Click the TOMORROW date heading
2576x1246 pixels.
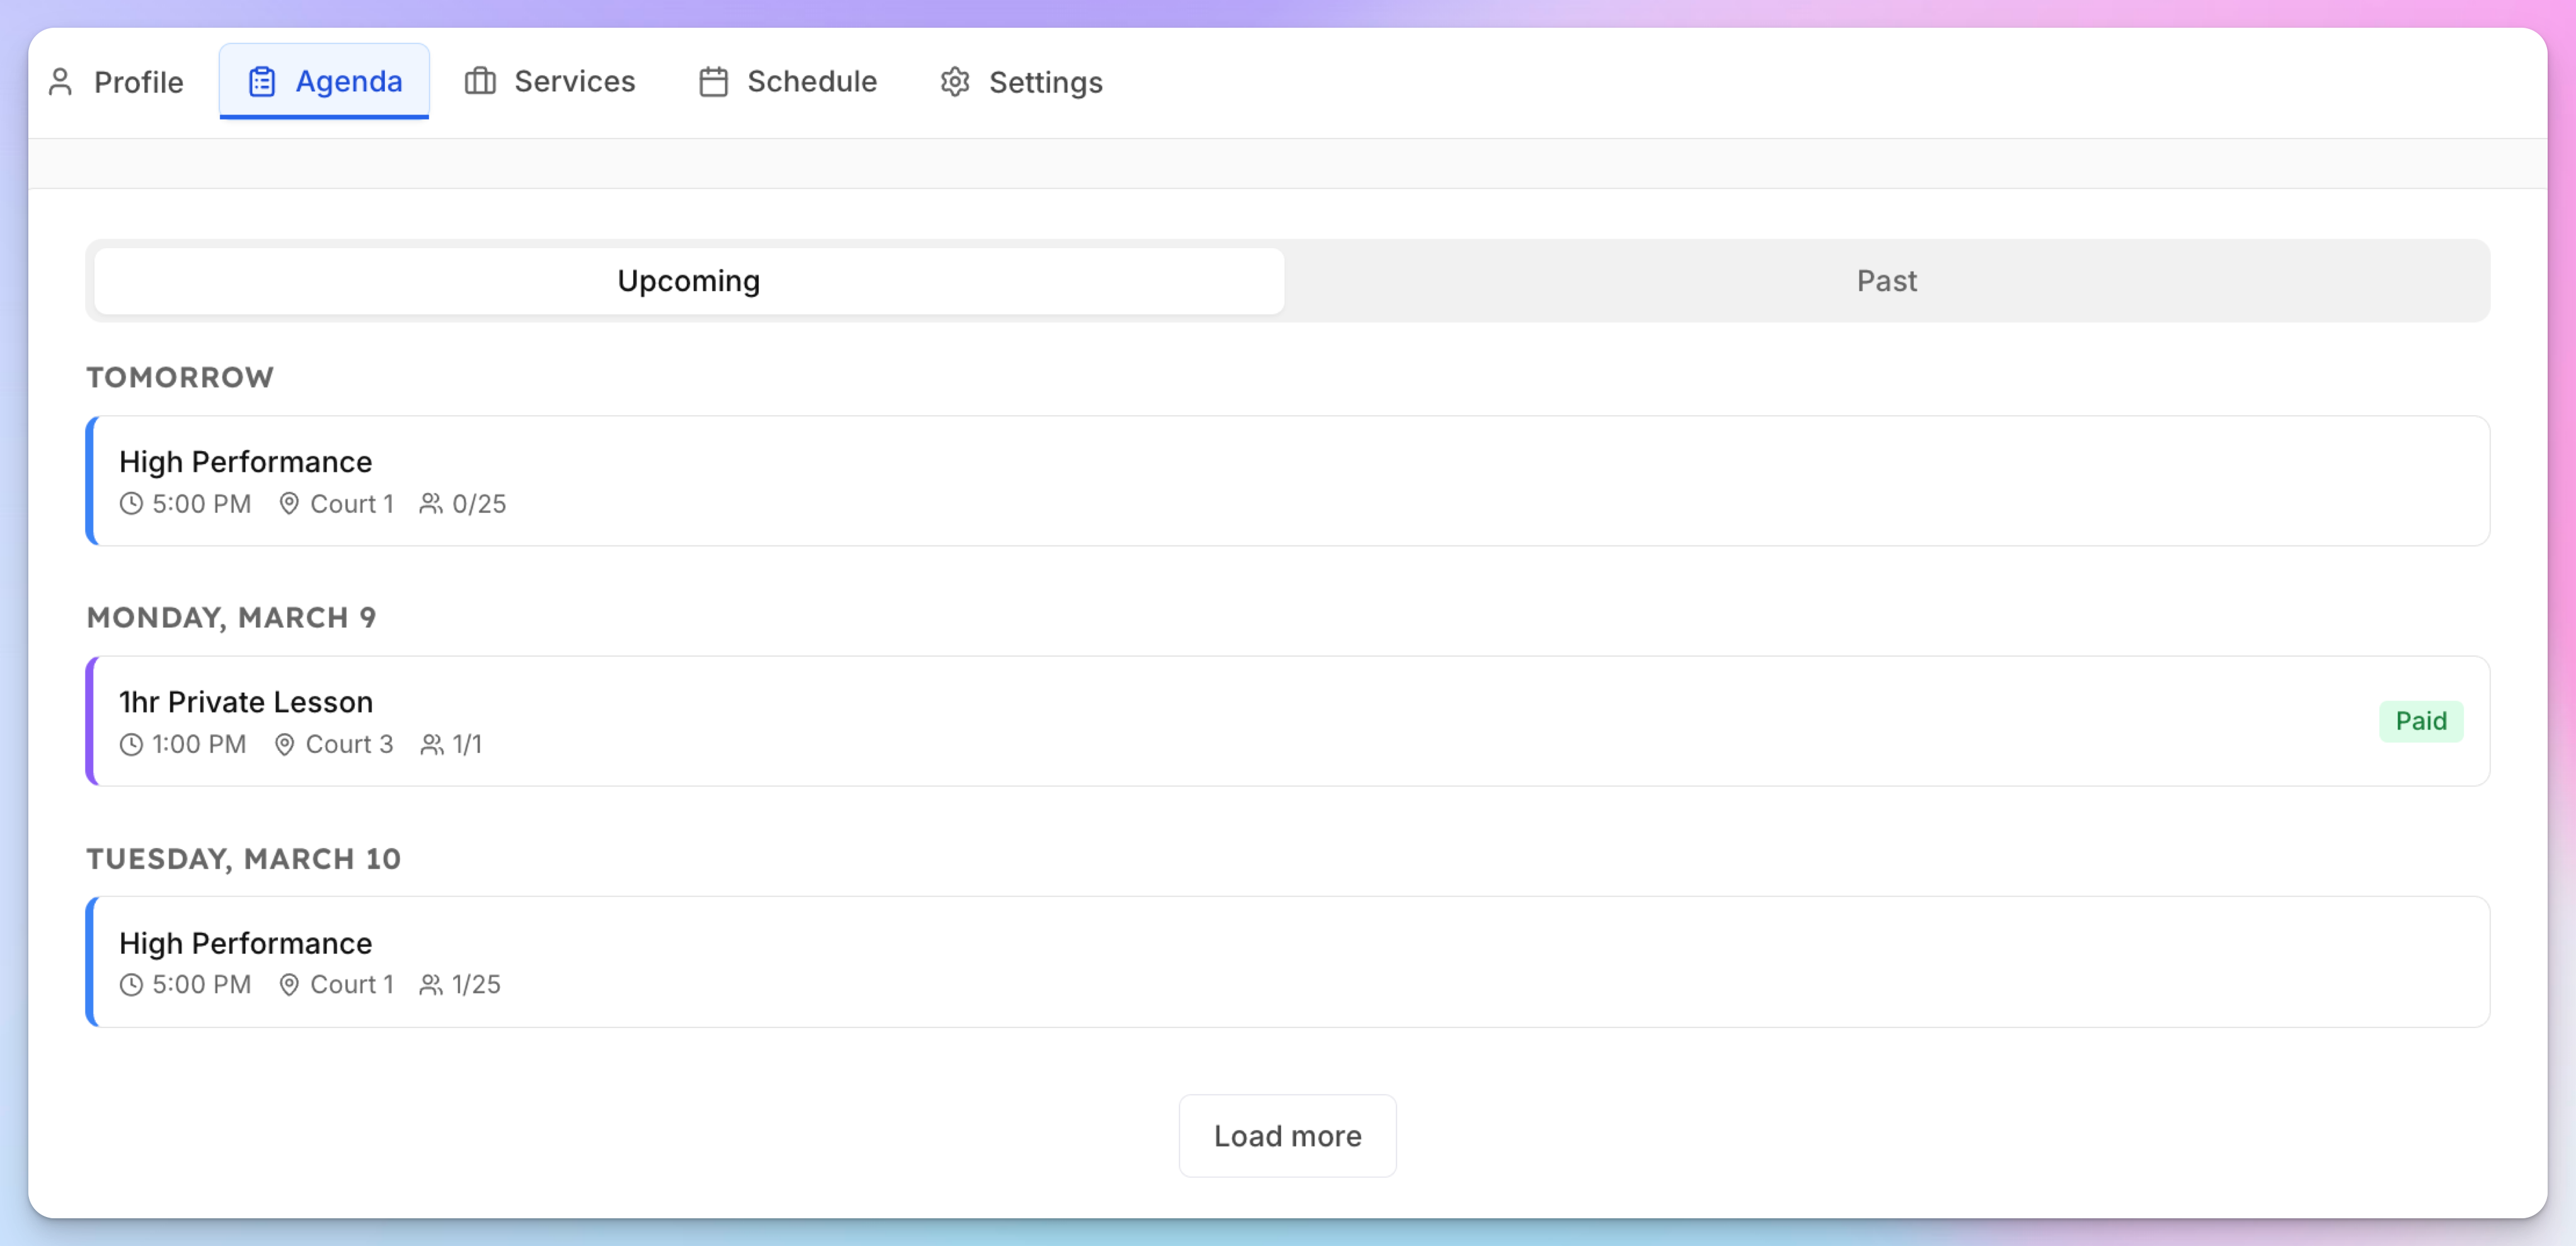coord(180,377)
